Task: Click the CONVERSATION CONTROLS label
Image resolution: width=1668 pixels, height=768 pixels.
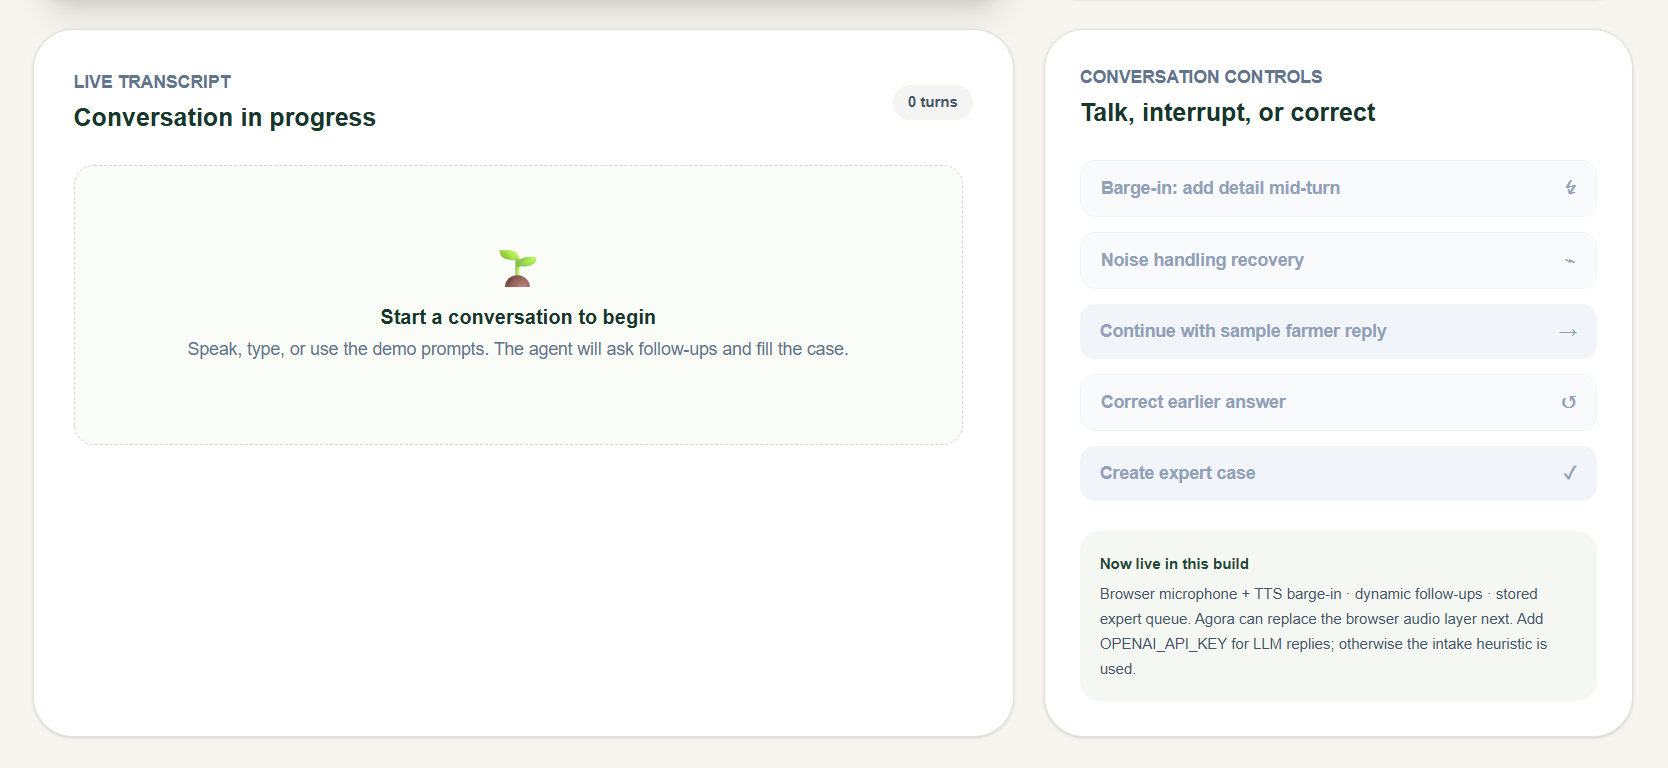Action: (1201, 77)
